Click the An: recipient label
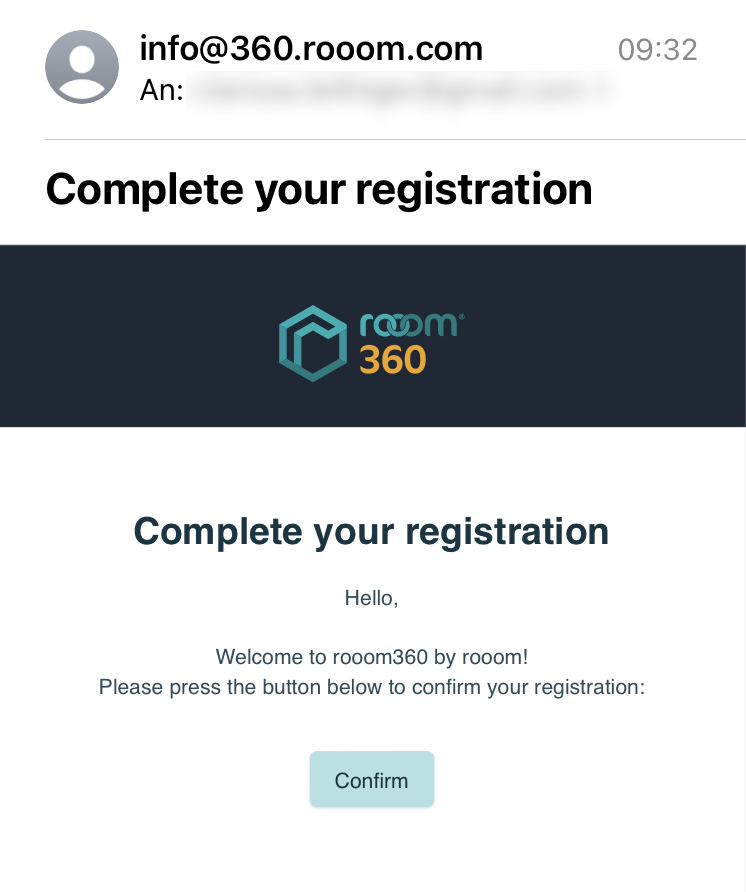 (x=162, y=90)
